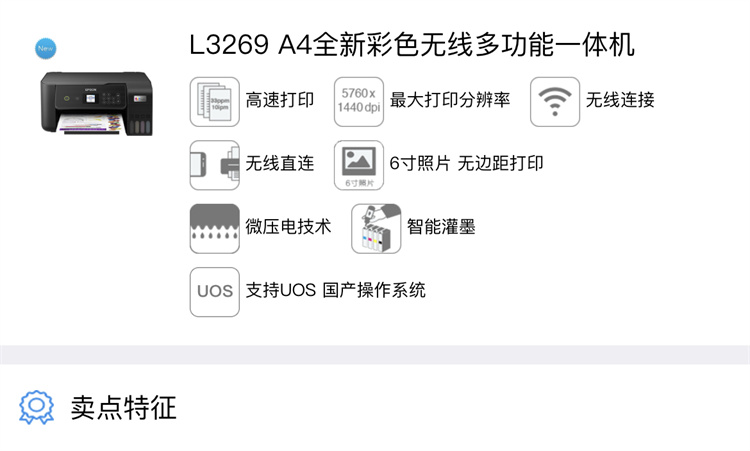The height and width of the screenshot is (451, 750).
Task: Click the 智能灌墨 text
Action: pos(441,227)
